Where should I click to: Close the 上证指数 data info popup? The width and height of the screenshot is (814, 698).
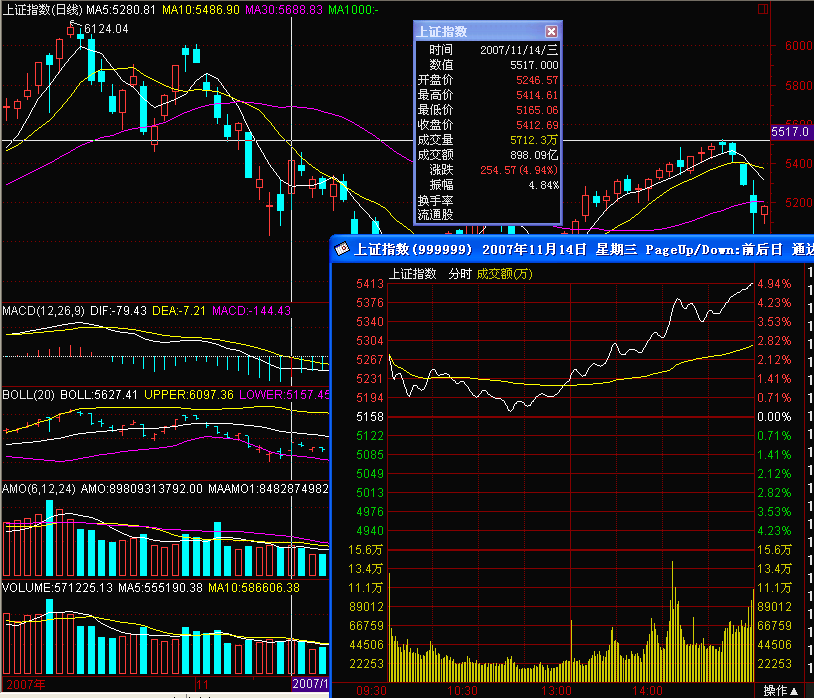pos(551,32)
